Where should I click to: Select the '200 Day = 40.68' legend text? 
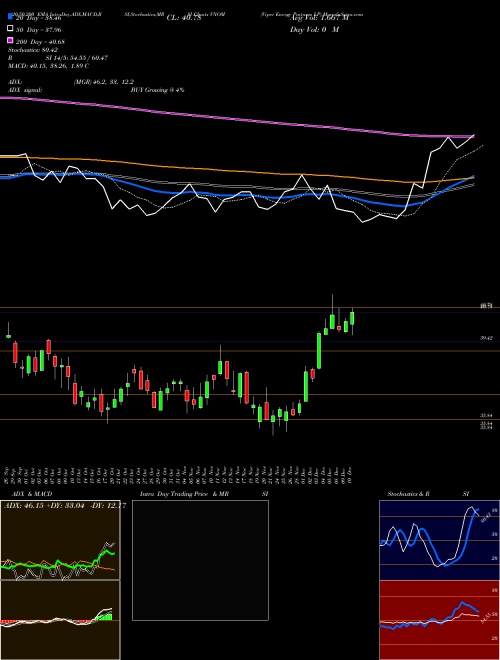tap(40, 41)
